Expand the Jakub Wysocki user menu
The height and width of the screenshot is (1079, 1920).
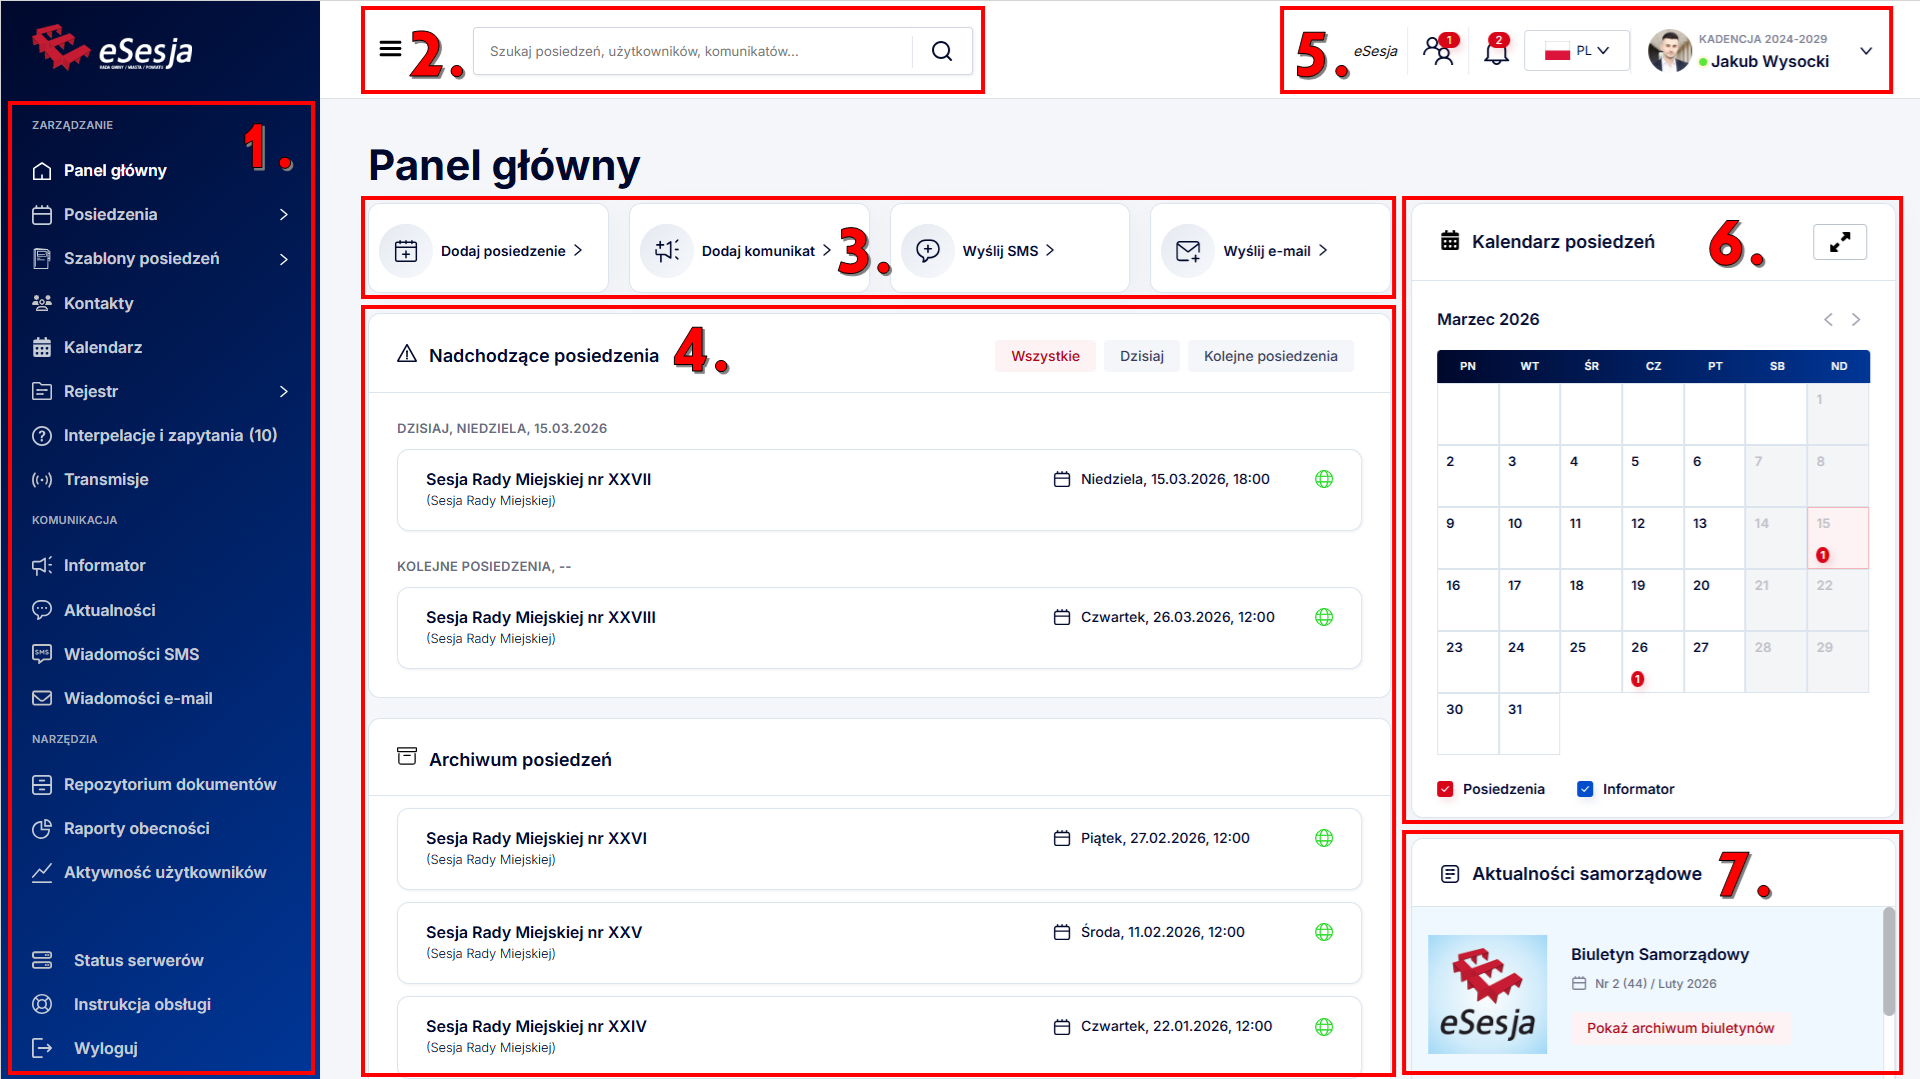(1865, 51)
